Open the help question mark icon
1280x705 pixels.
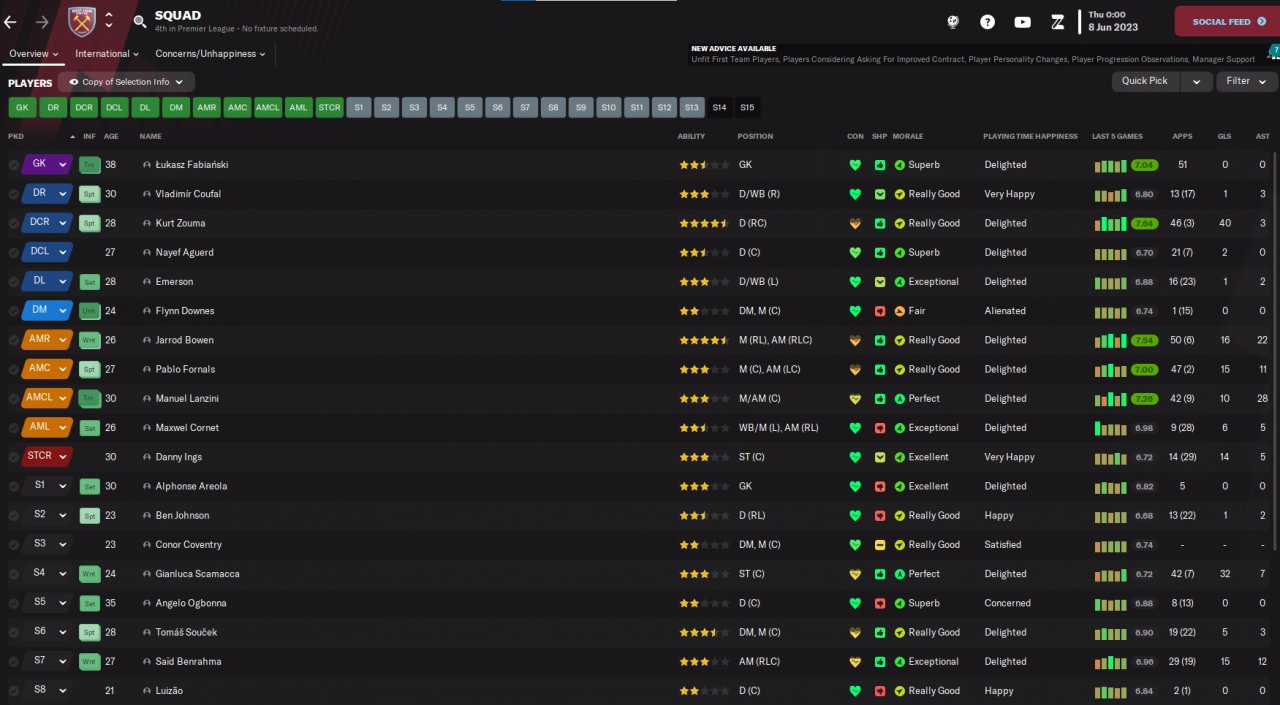coord(987,22)
